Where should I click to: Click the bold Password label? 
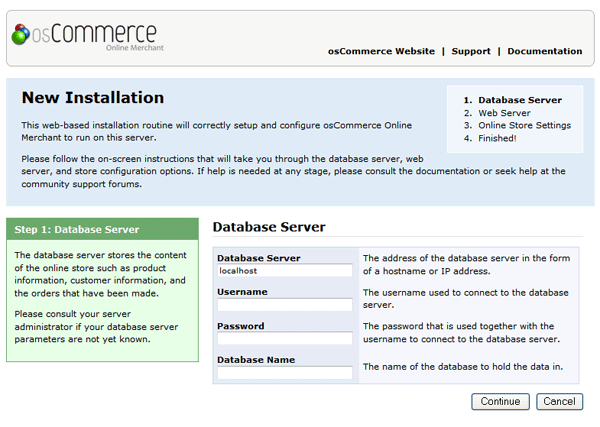click(241, 326)
